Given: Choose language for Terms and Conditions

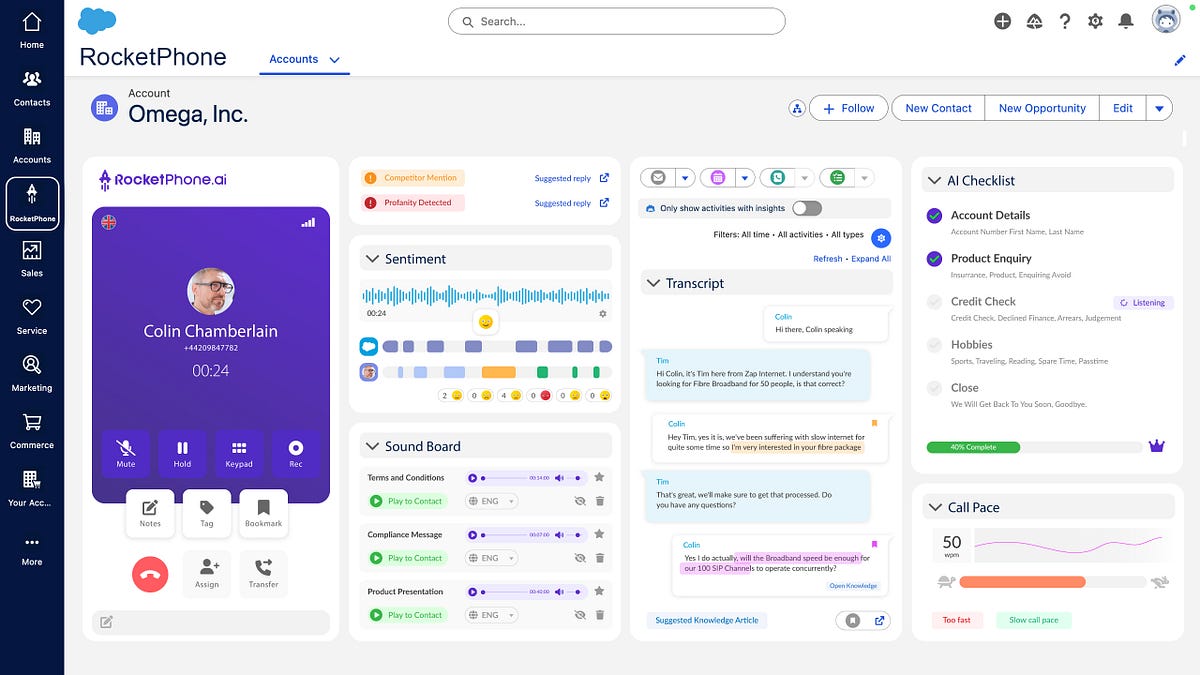Looking at the screenshot, I should coord(491,501).
